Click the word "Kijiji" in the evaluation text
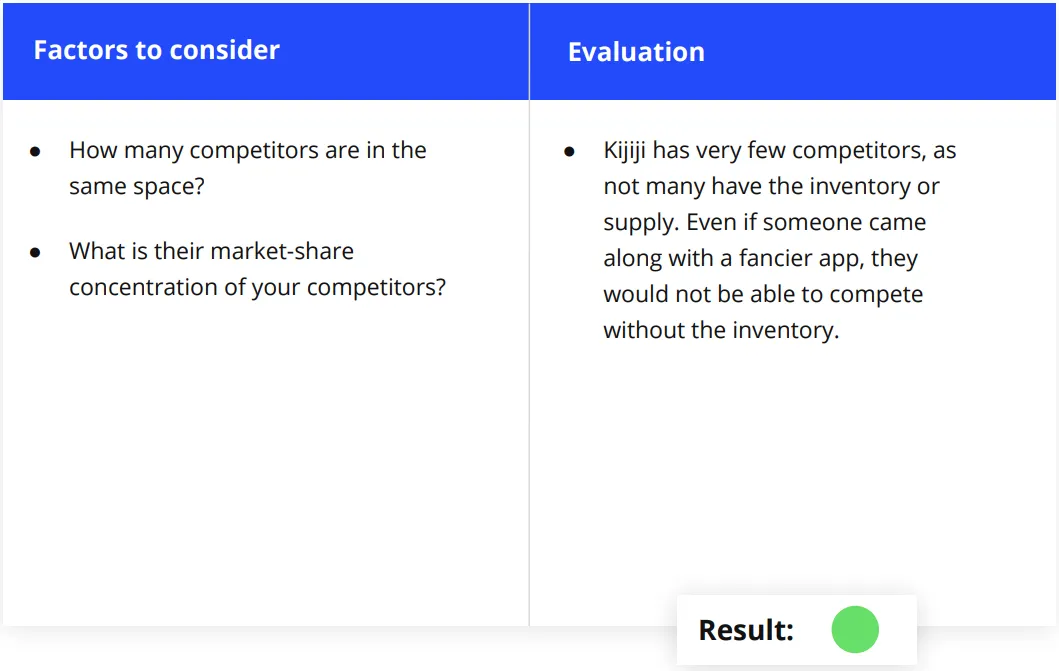 click(625, 151)
